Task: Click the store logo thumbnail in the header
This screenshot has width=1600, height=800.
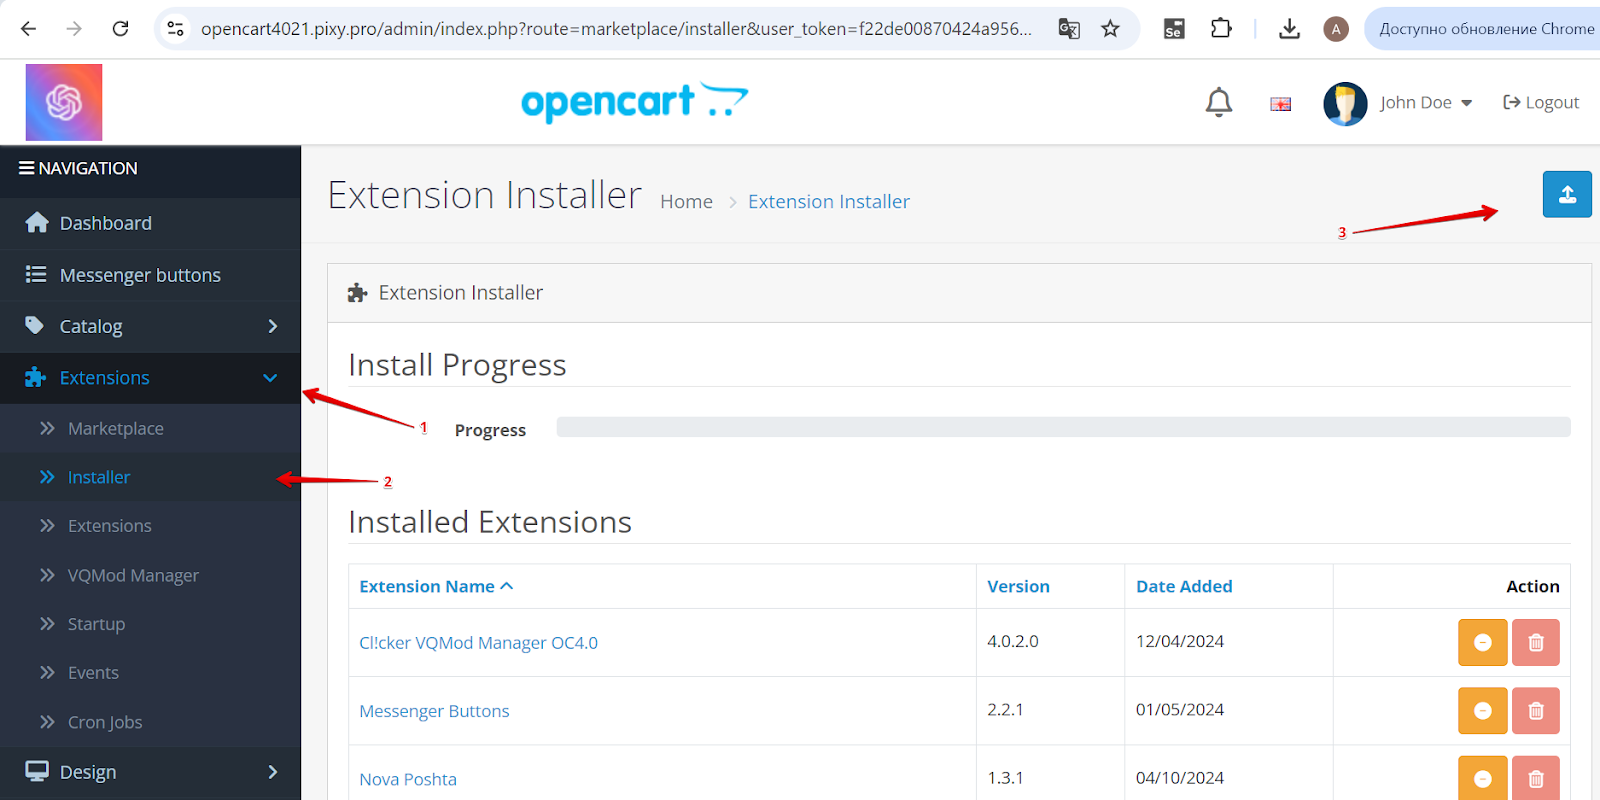Action: (x=64, y=102)
